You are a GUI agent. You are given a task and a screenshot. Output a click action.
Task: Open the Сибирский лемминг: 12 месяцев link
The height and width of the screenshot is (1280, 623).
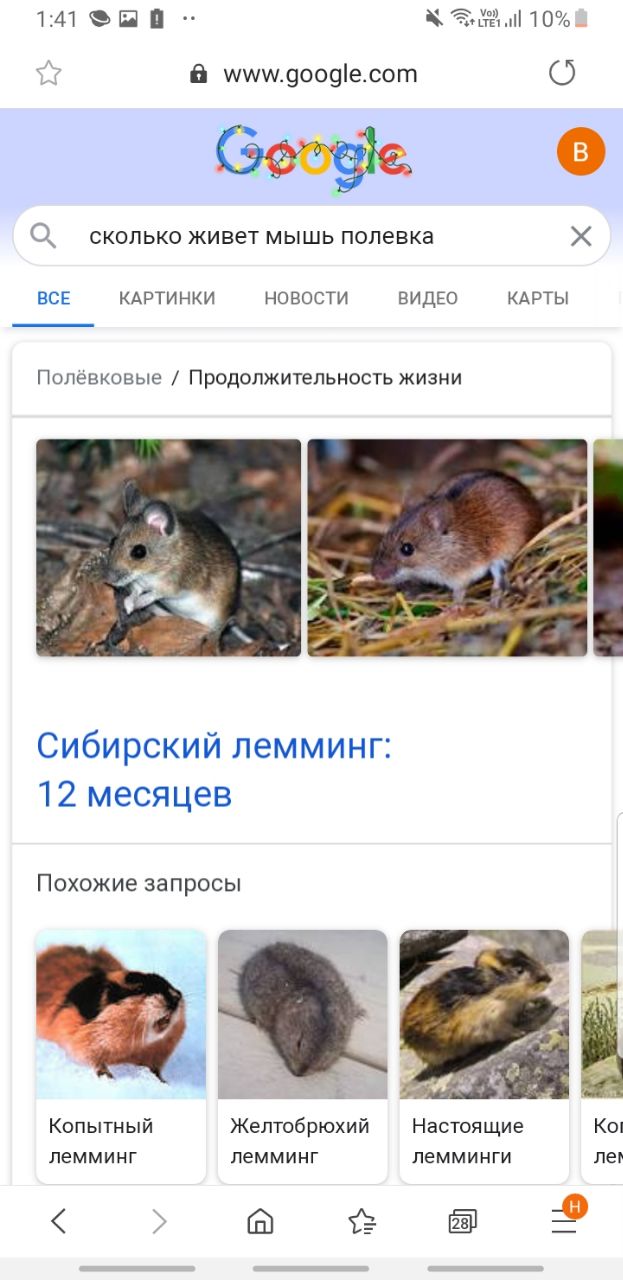[214, 769]
